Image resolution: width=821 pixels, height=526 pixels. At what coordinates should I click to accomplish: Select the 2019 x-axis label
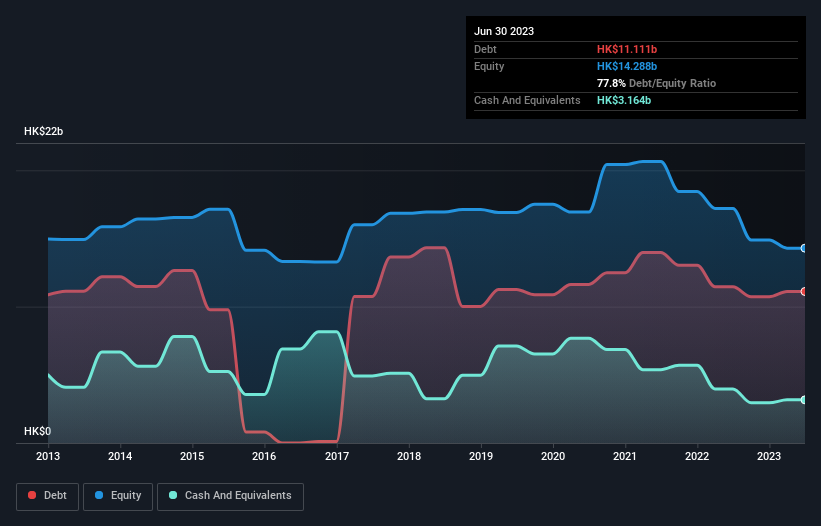tap(481, 456)
